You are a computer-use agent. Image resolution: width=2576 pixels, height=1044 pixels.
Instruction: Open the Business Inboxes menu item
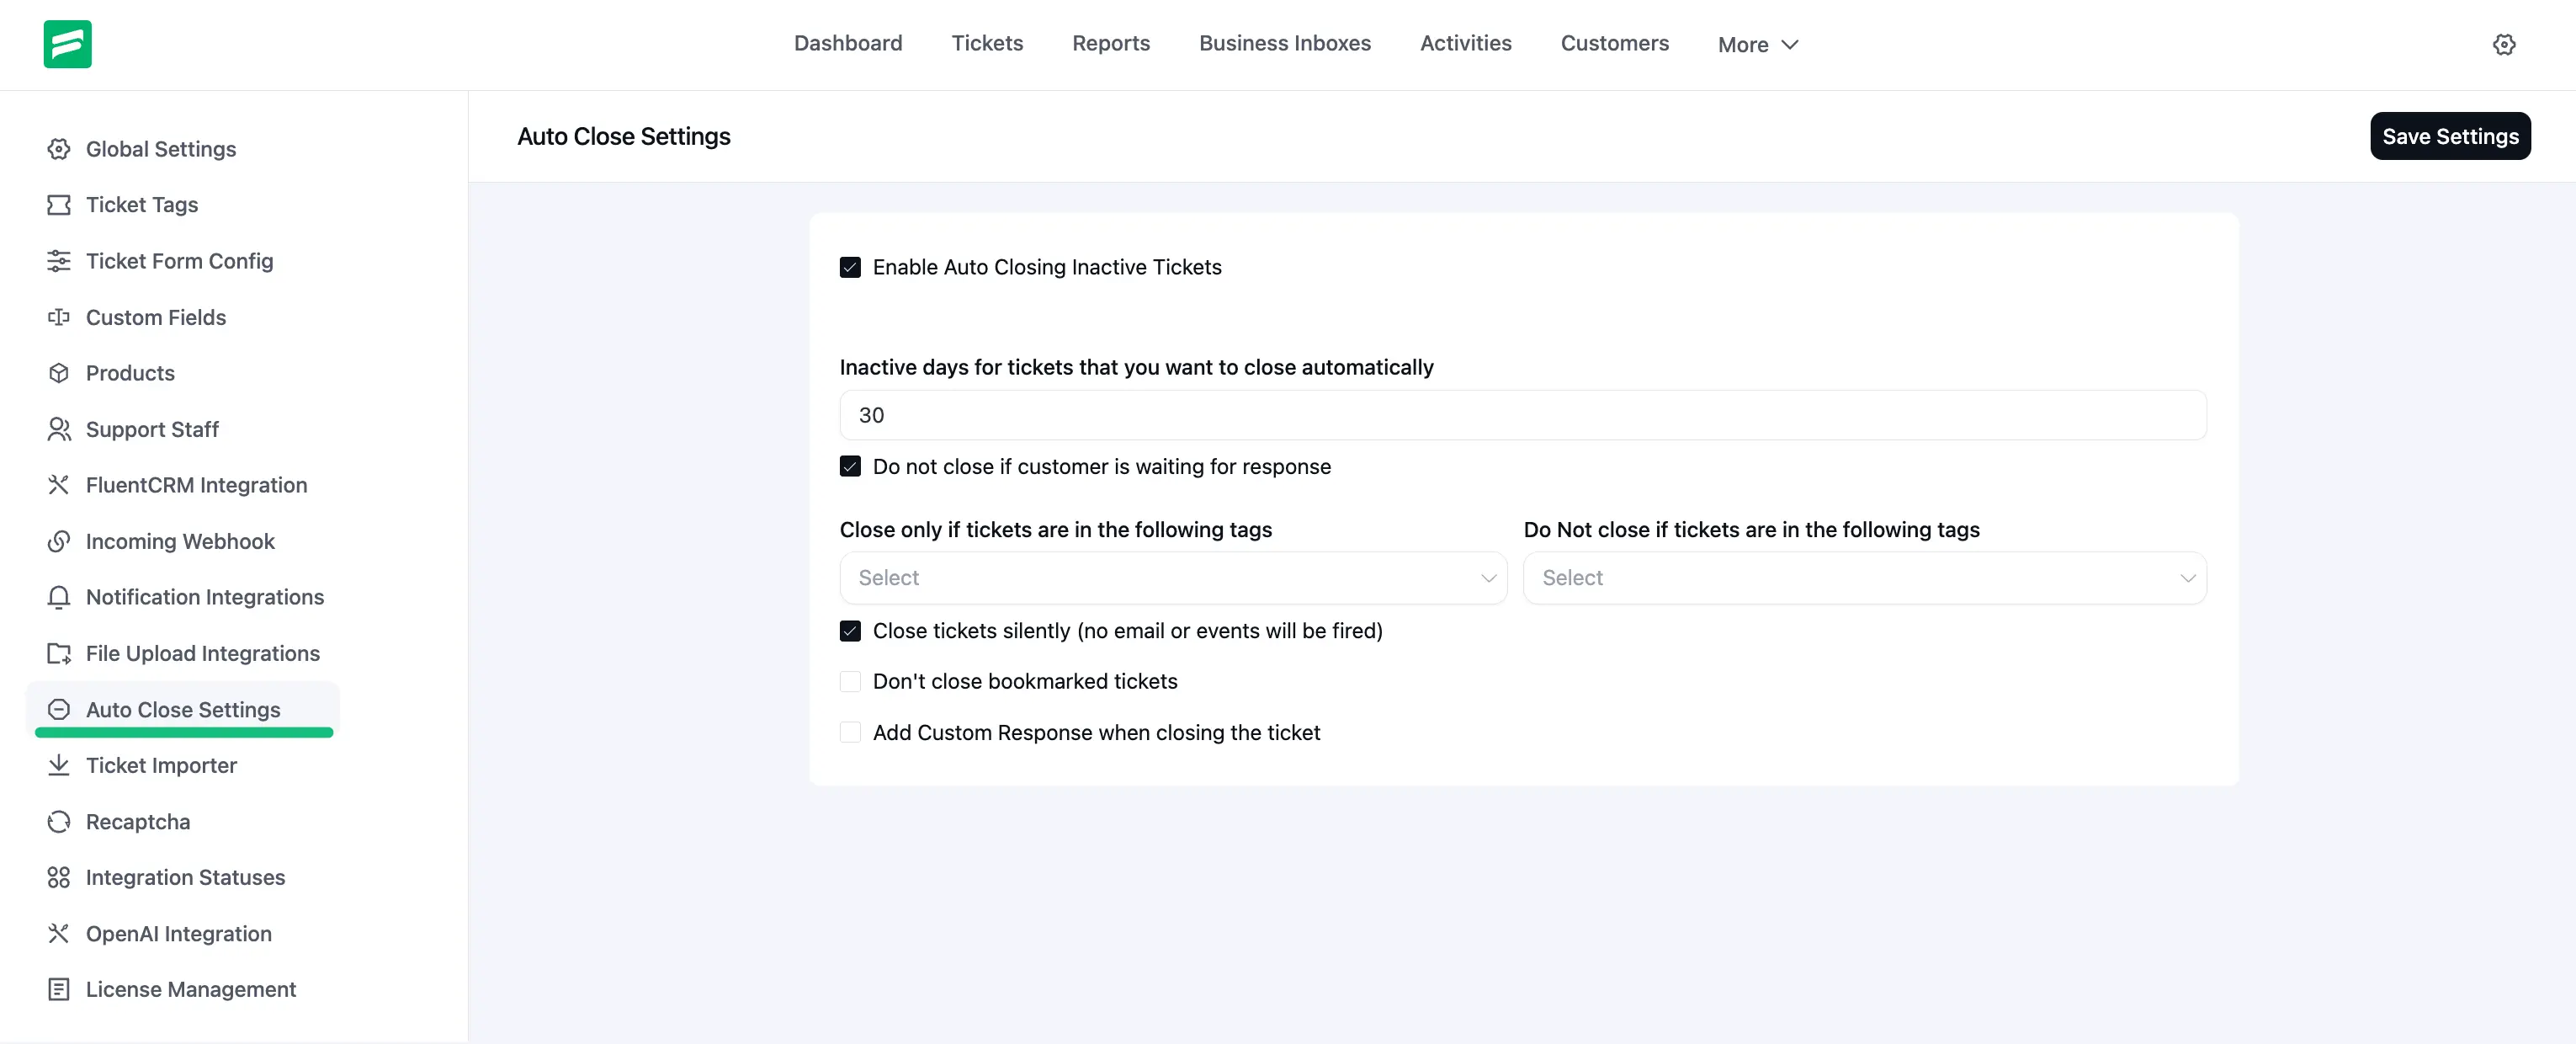(1285, 43)
